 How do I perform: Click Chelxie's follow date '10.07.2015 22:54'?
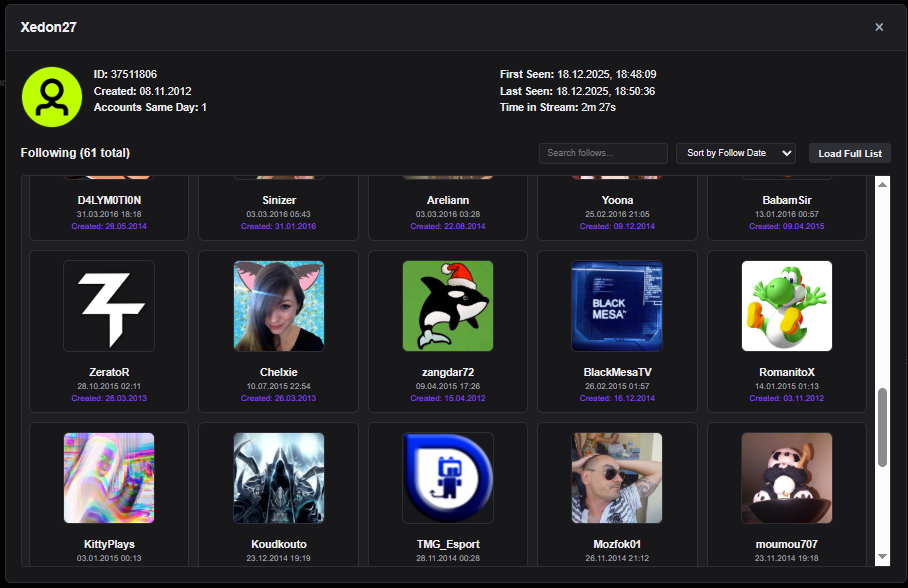[279, 386]
